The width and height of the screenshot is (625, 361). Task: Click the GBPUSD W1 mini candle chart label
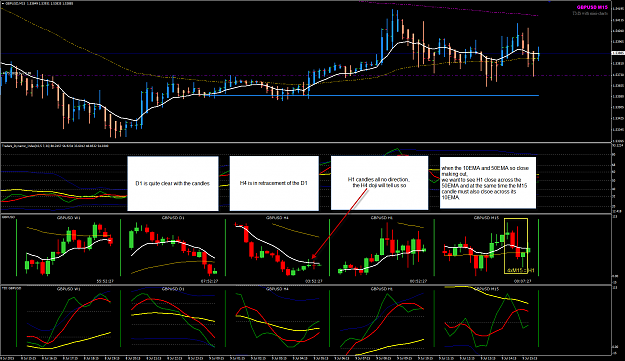click(x=68, y=218)
